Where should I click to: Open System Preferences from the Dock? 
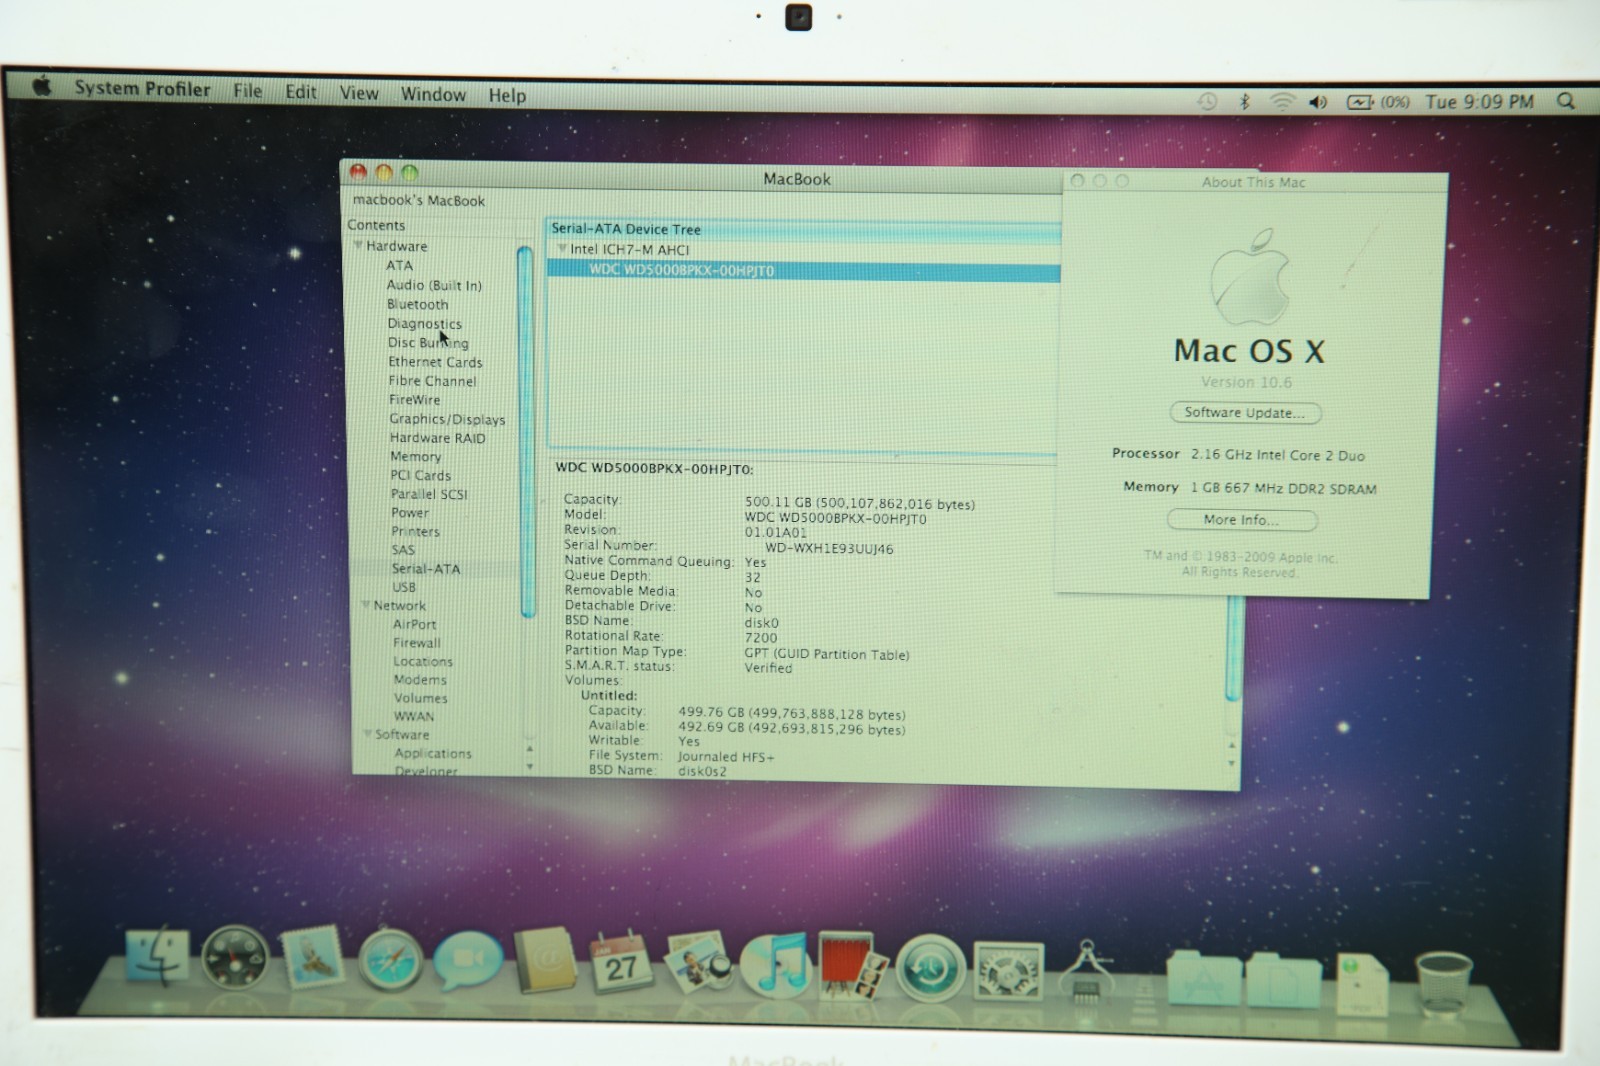click(x=1008, y=970)
